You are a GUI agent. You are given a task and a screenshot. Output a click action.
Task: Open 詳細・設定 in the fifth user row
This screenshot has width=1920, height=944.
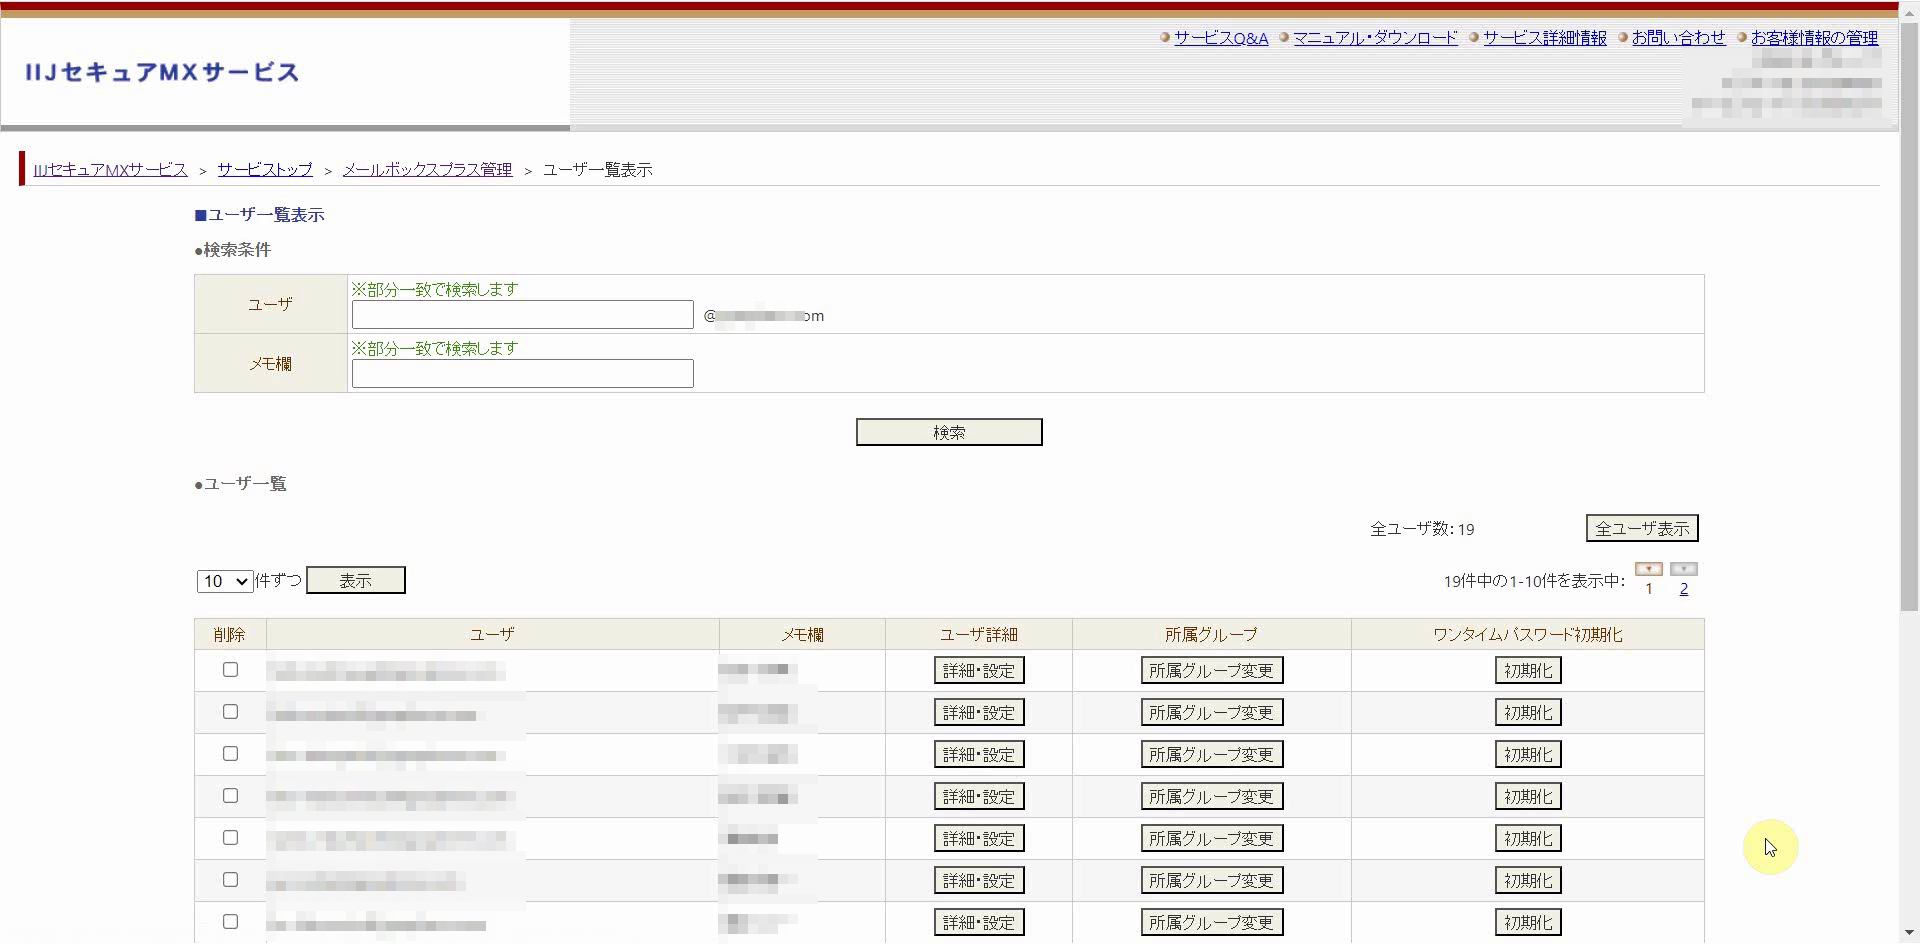click(x=979, y=838)
